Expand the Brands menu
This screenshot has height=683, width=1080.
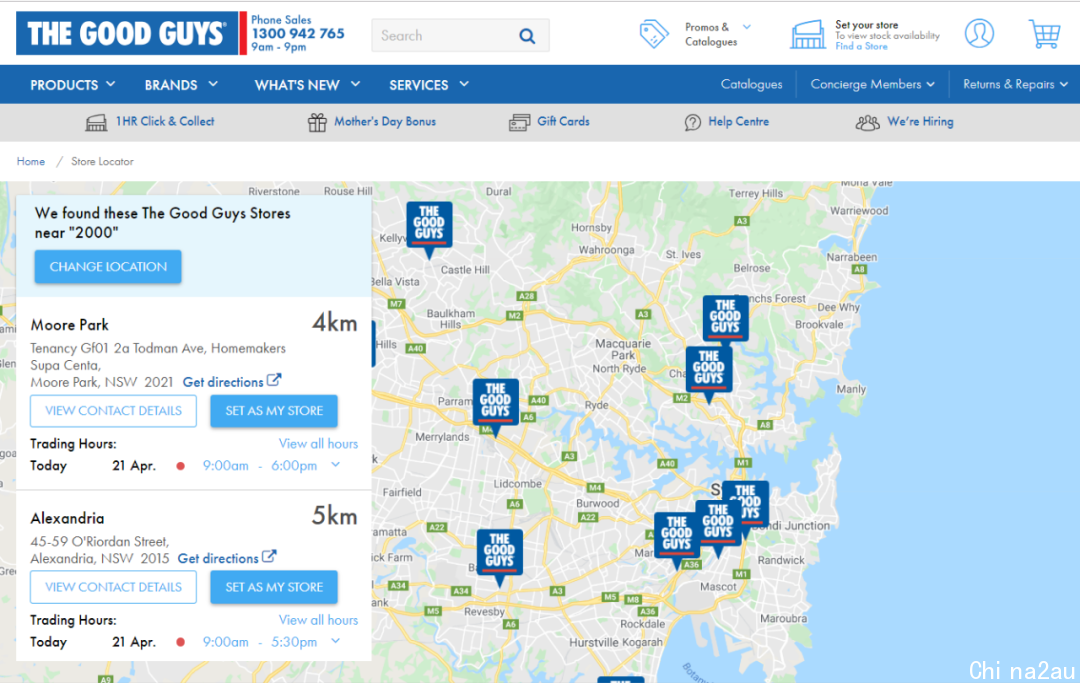pyautogui.click(x=181, y=85)
